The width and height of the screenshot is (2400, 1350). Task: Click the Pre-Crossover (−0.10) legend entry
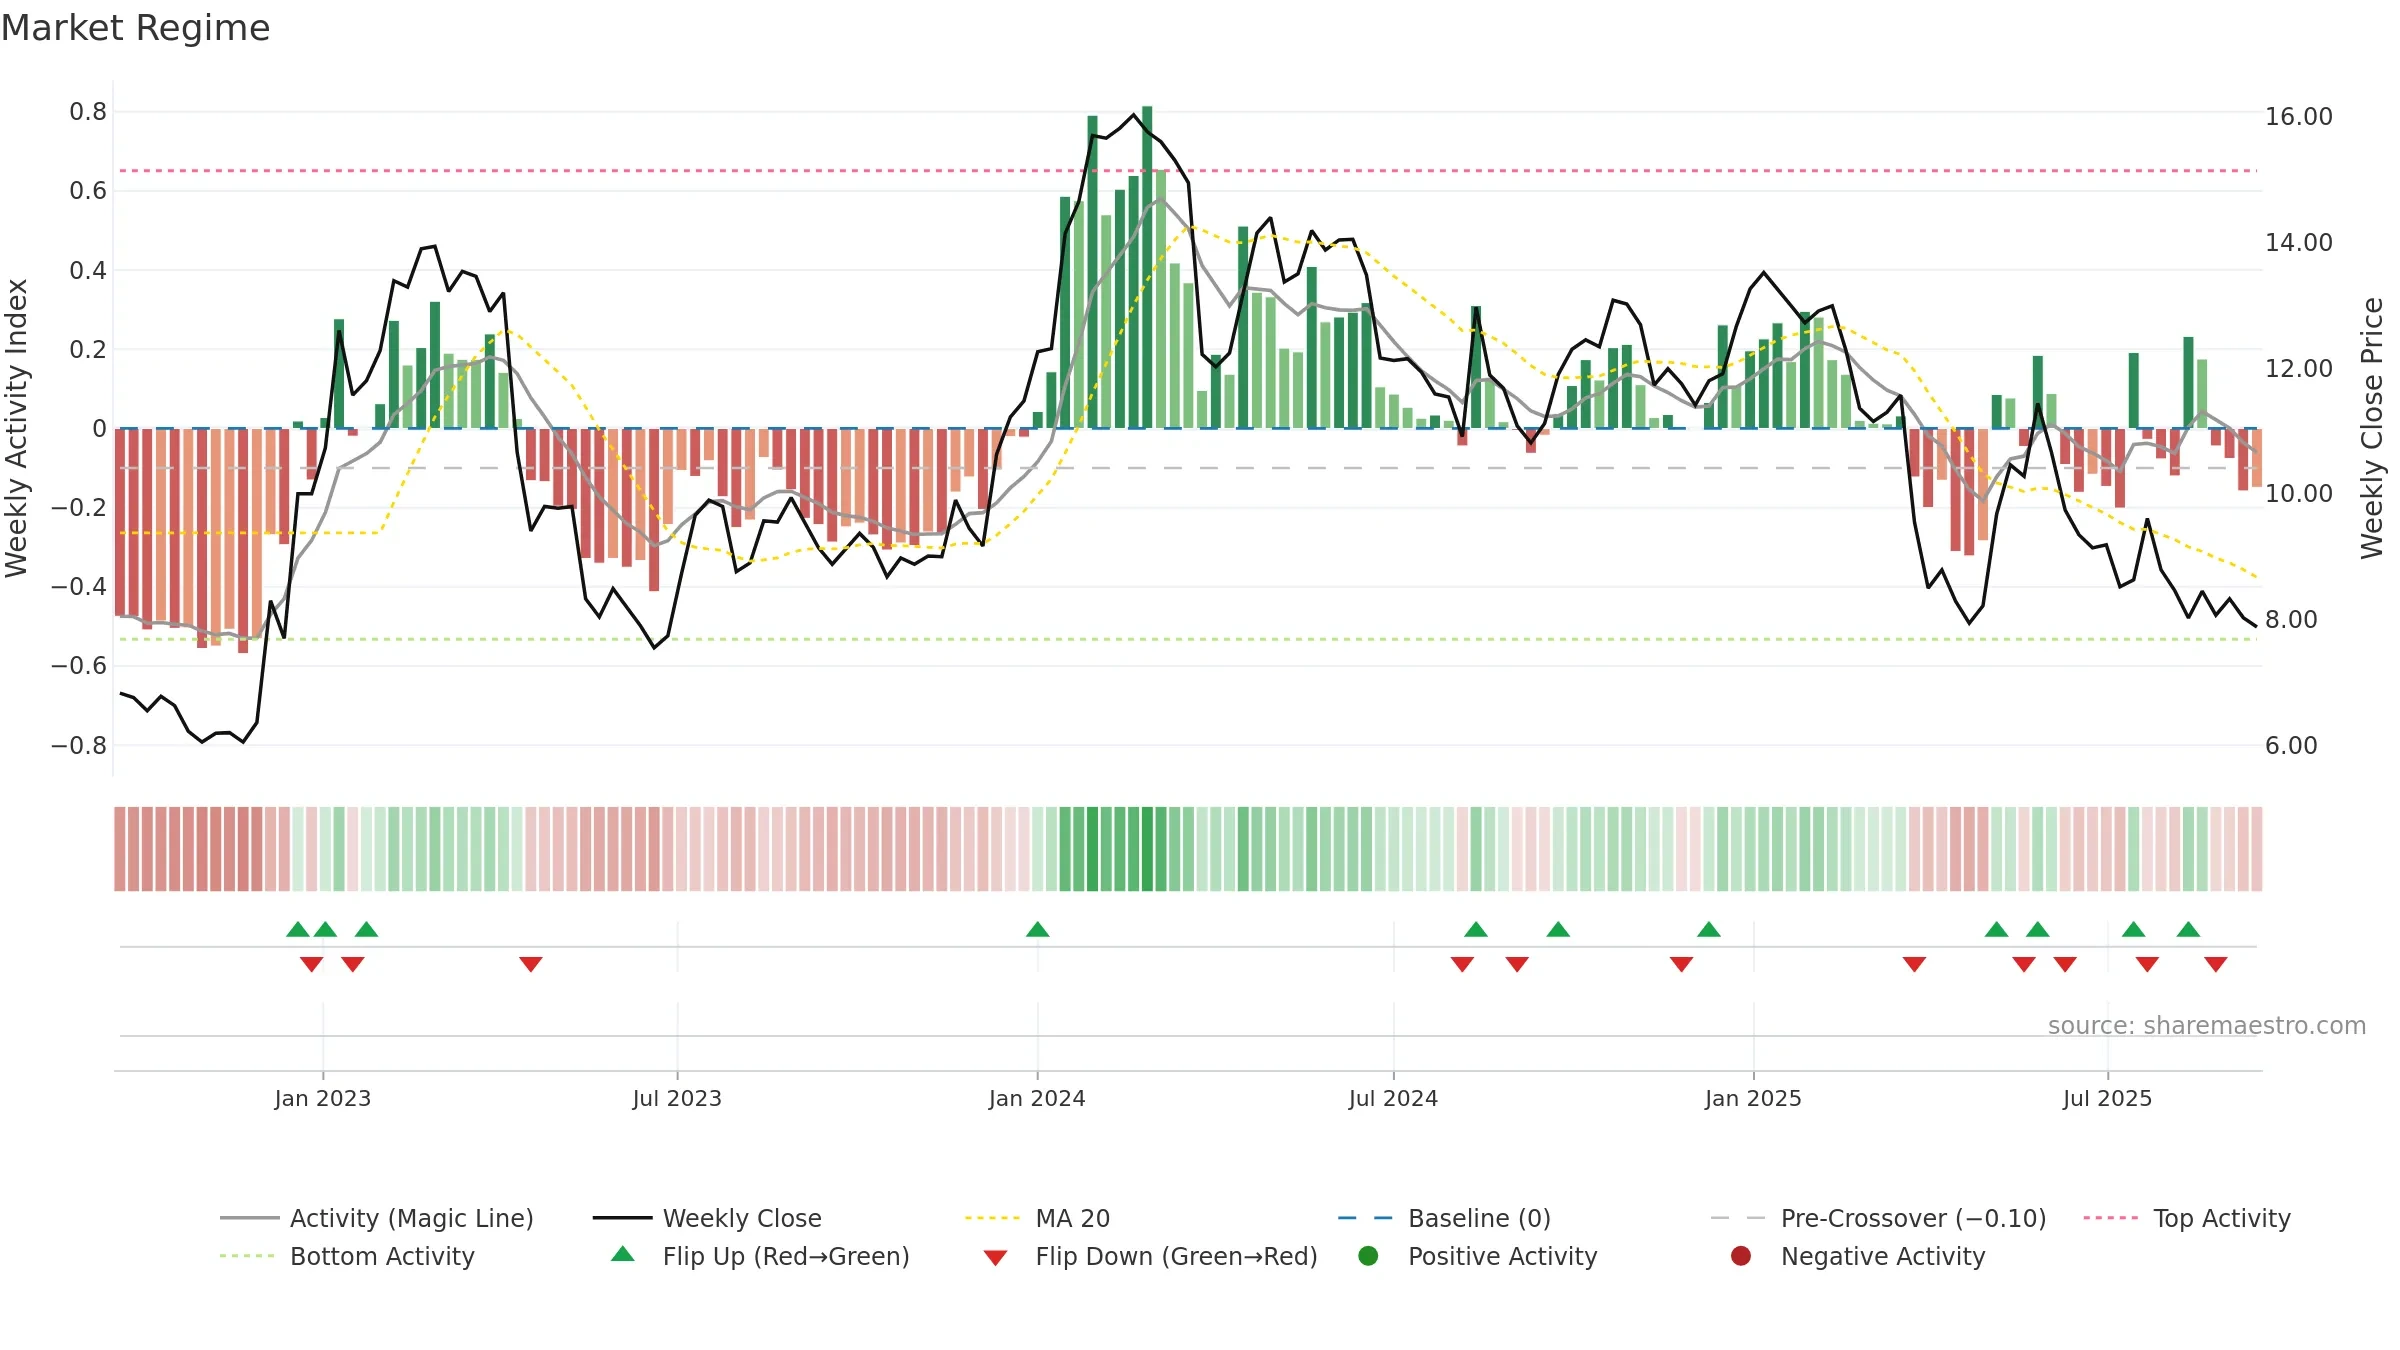[1878, 1218]
